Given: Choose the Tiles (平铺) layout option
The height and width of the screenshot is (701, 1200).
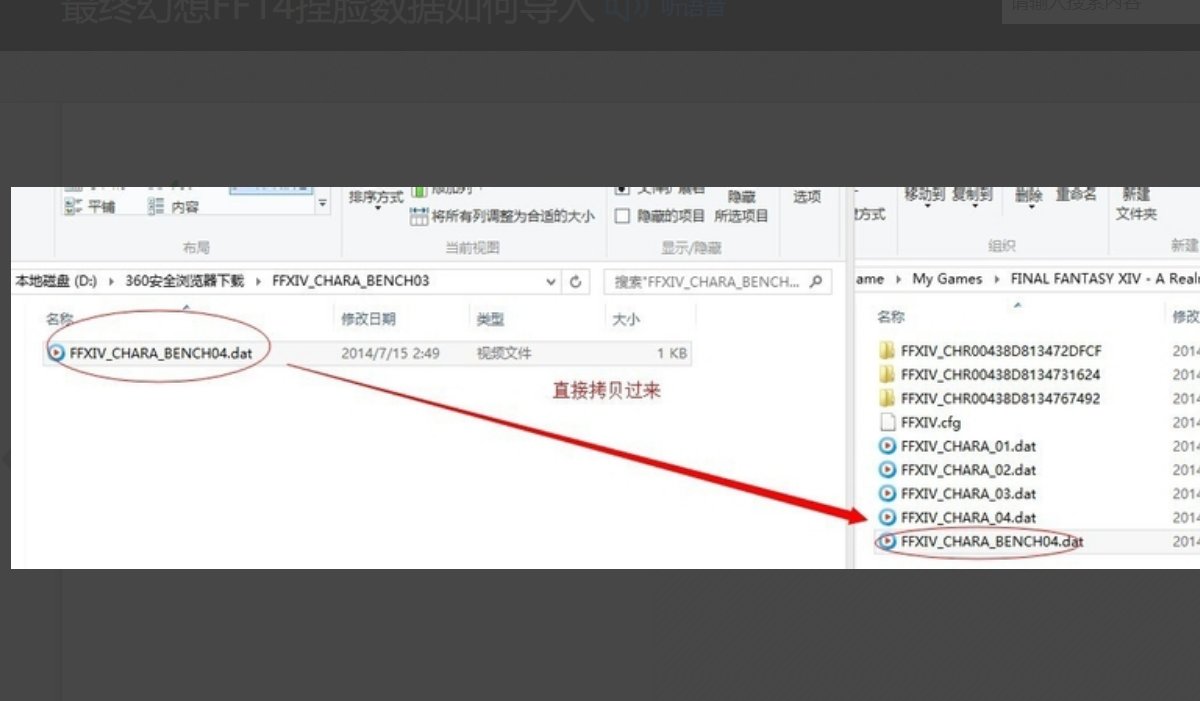Looking at the screenshot, I should (90, 207).
